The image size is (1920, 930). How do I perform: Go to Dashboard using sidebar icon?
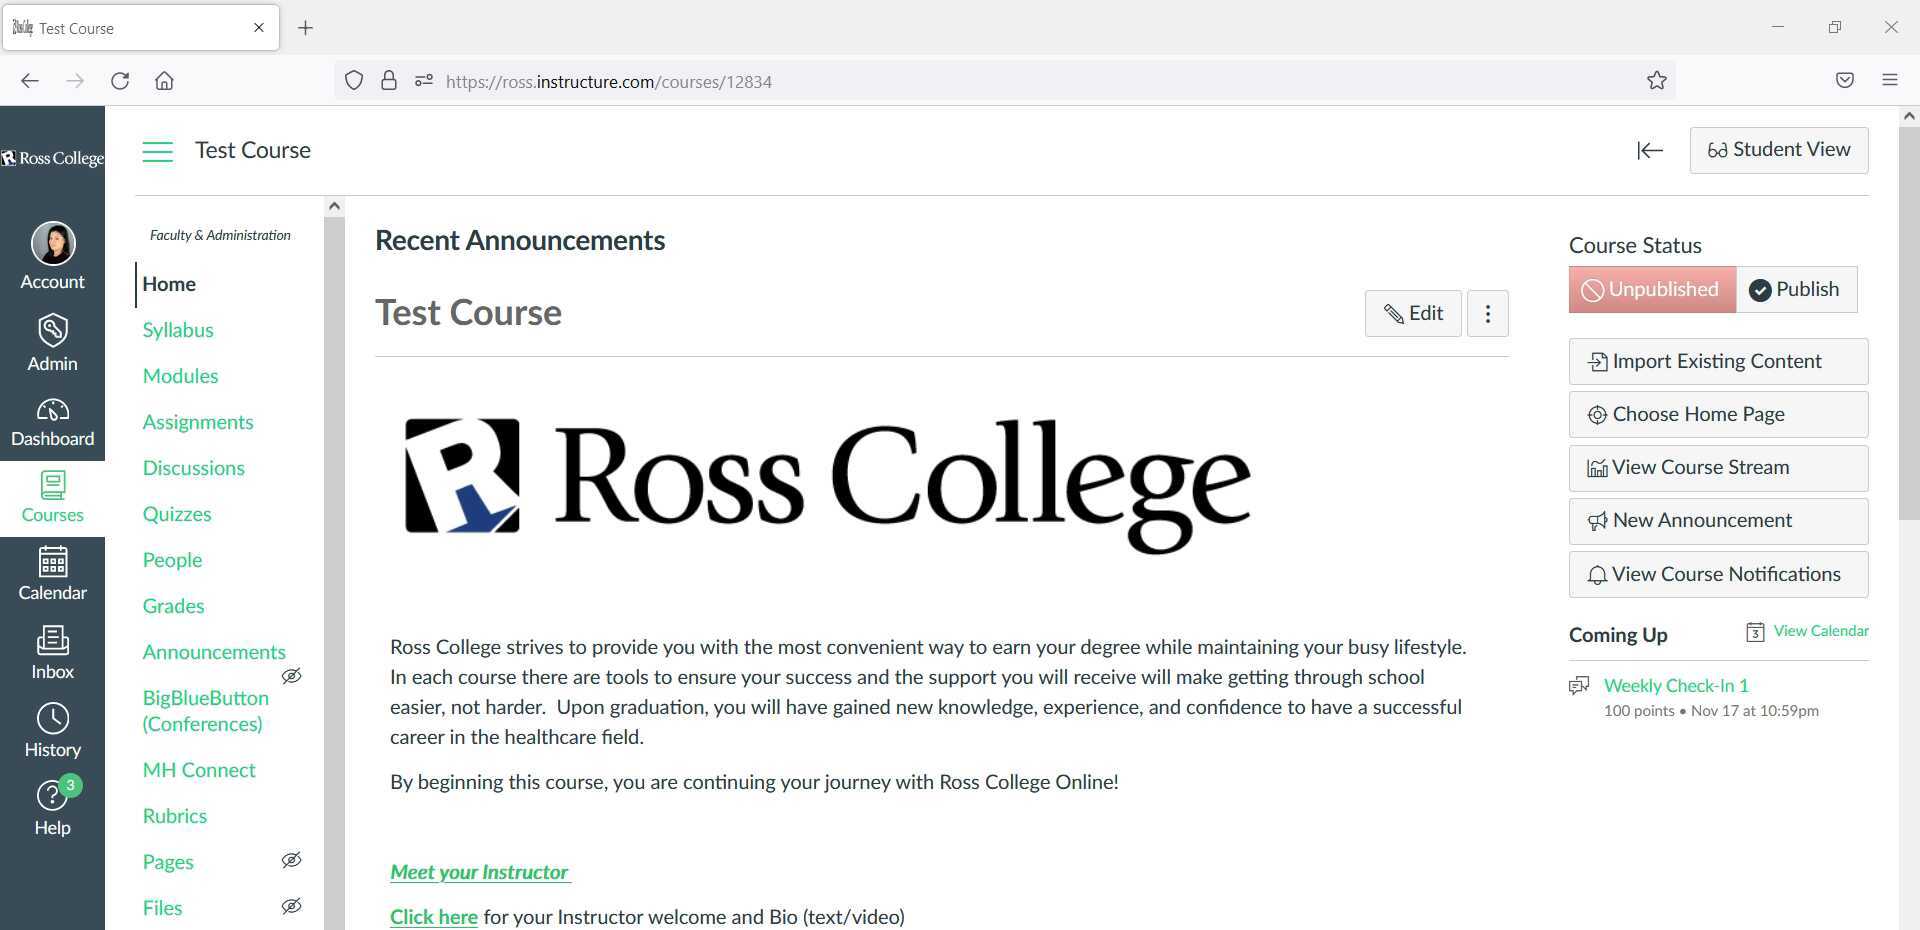click(x=52, y=420)
